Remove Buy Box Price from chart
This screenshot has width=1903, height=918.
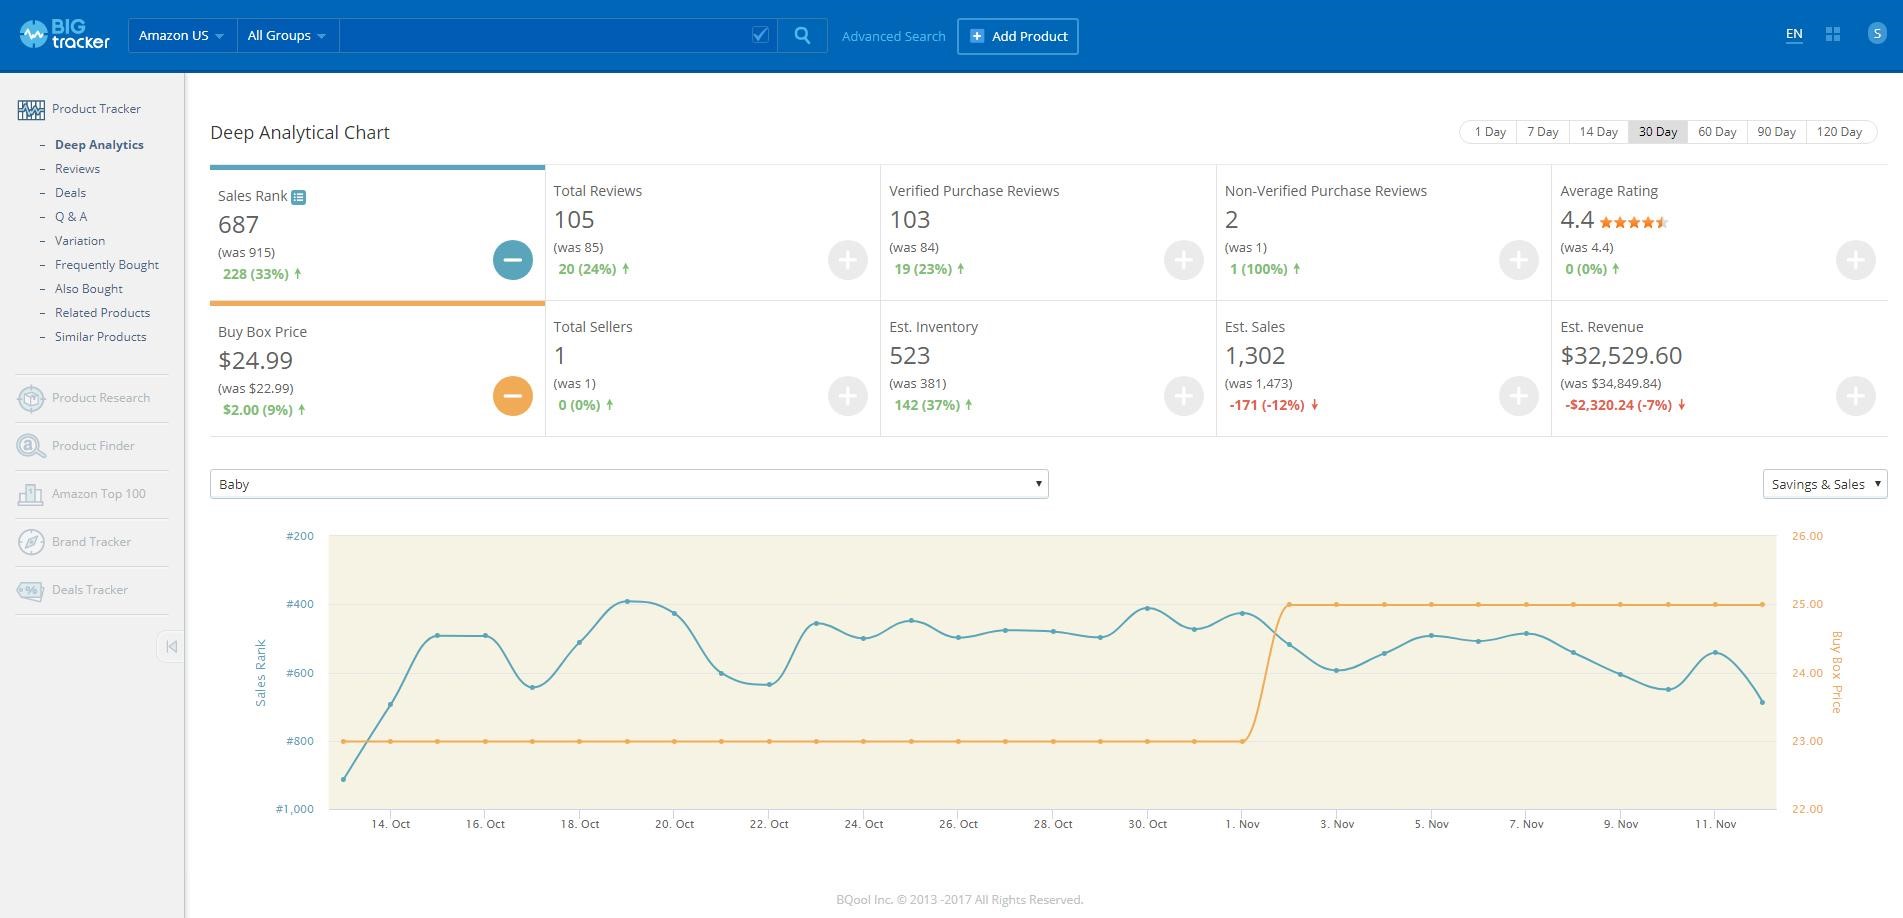[x=512, y=396]
